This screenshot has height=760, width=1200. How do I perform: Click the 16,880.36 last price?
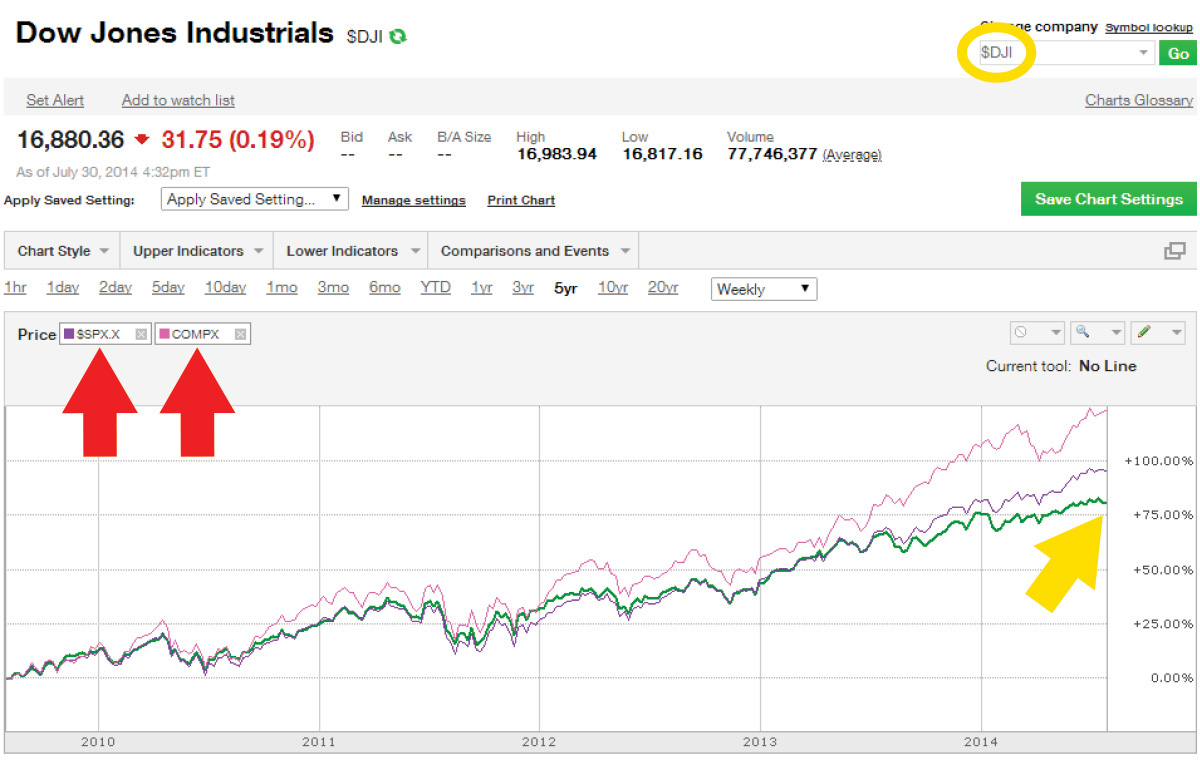tap(71, 140)
